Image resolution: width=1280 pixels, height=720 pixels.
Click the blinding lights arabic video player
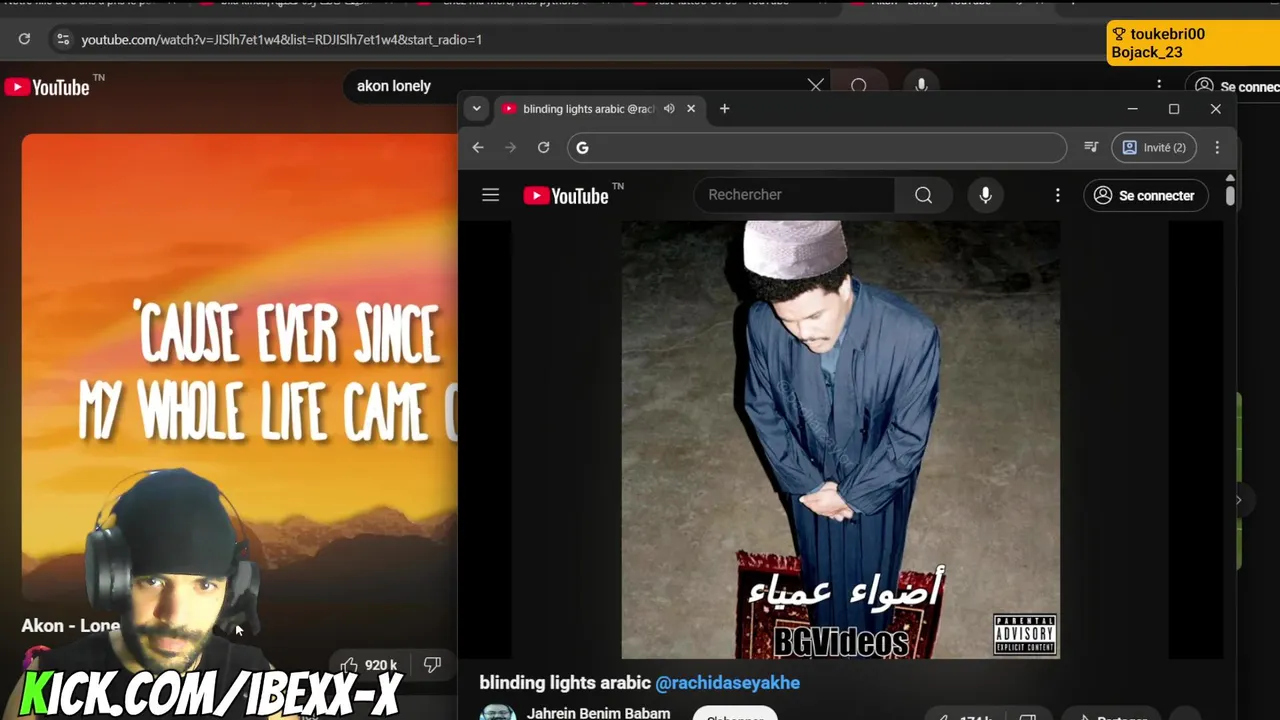point(840,440)
